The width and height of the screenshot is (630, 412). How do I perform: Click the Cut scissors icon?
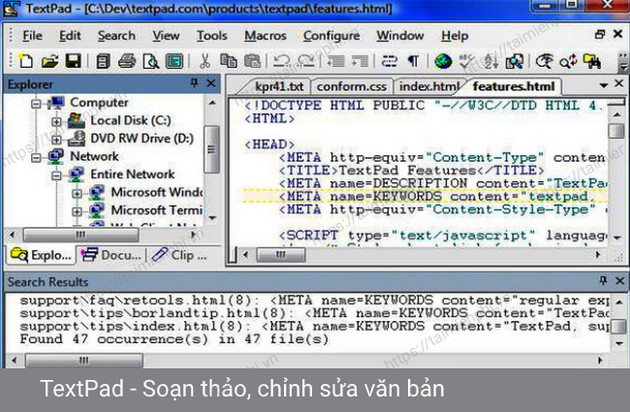click(x=204, y=62)
